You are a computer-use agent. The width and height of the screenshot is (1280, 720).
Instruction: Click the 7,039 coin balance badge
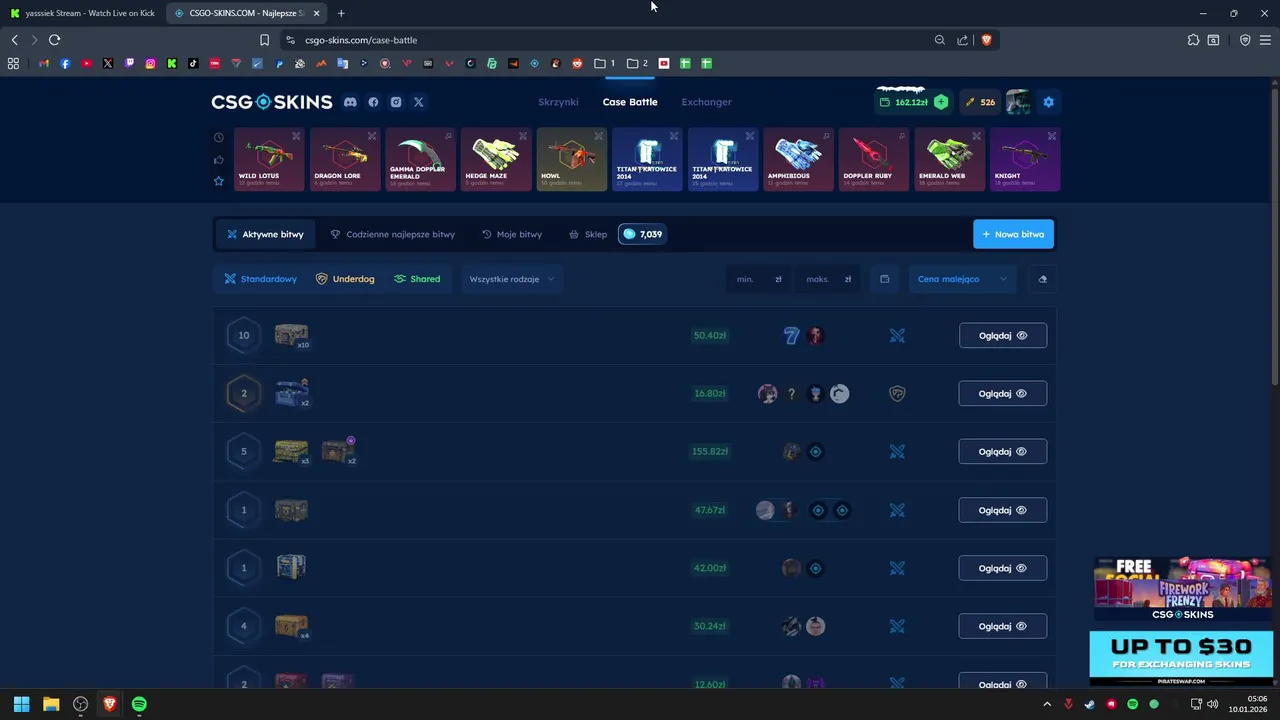[x=642, y=234]
